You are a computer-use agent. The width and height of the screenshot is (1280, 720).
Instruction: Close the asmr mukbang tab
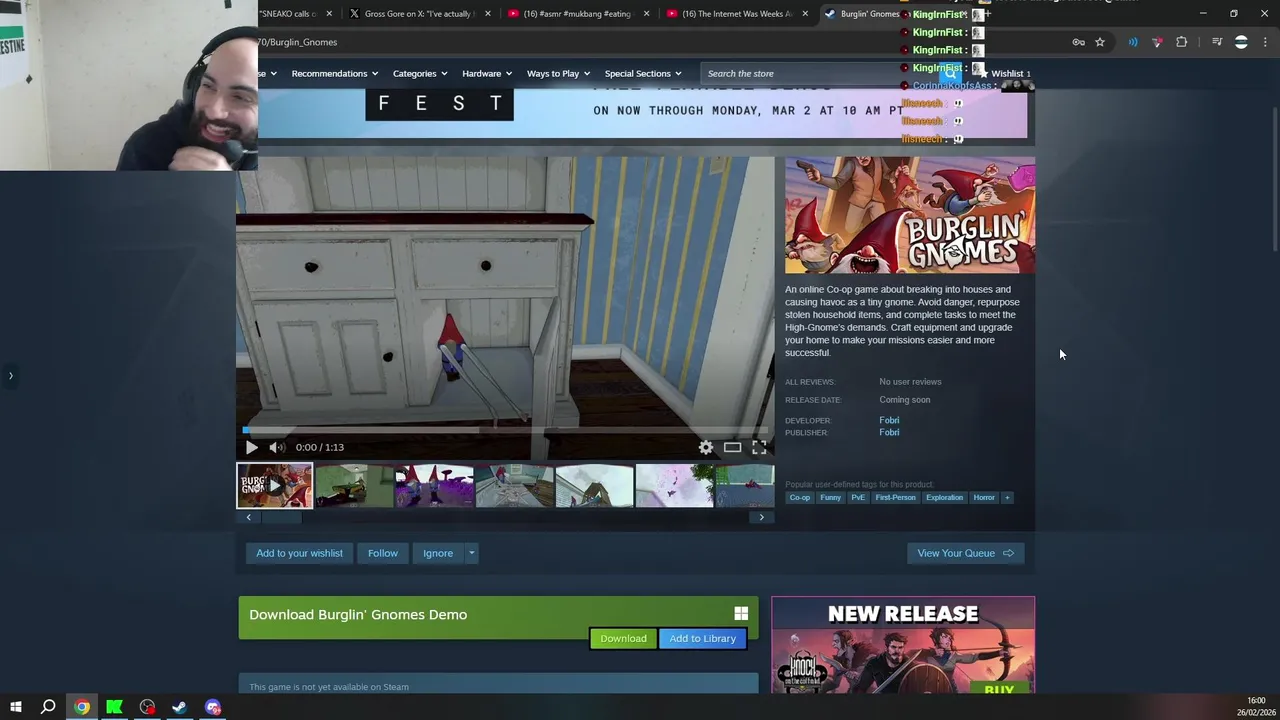point(646,14)
